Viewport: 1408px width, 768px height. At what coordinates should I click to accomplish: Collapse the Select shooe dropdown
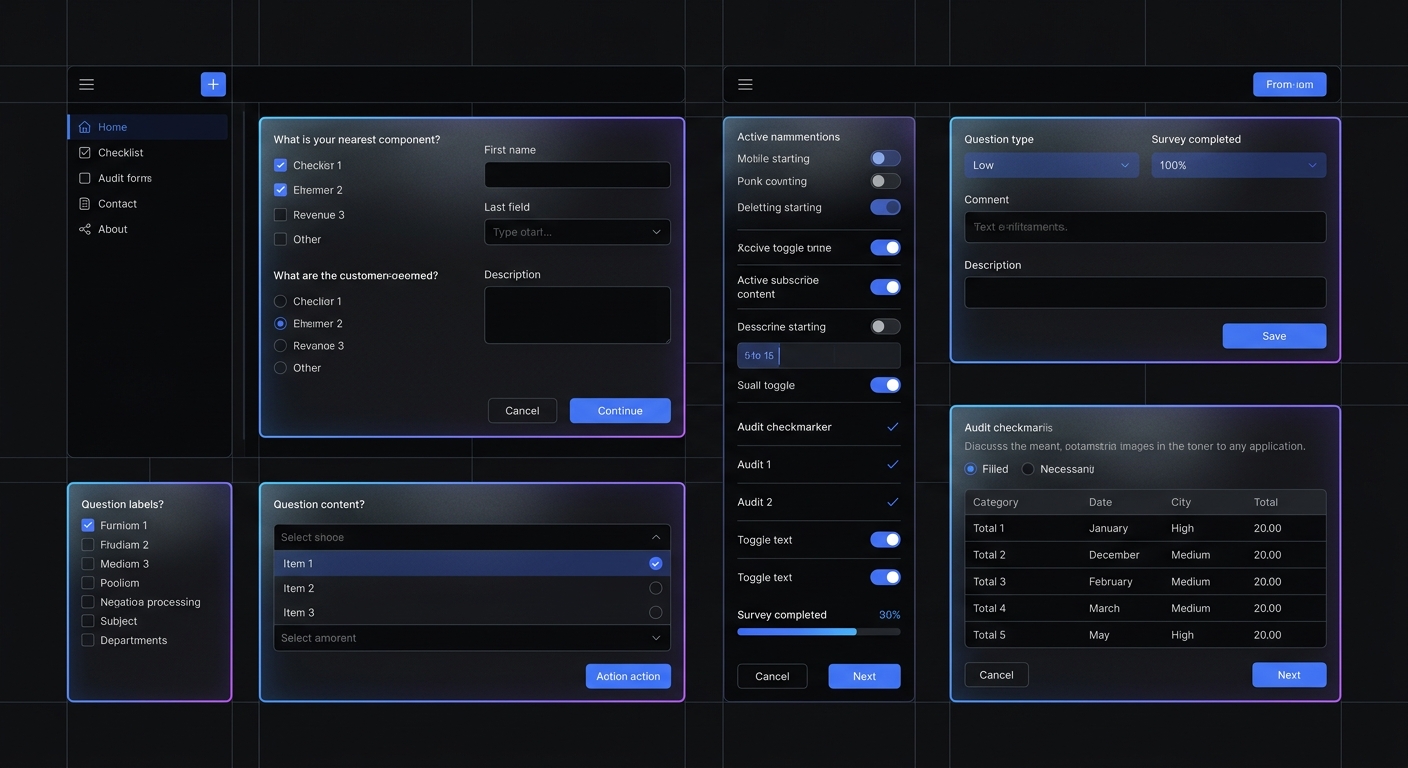point(472,537)
